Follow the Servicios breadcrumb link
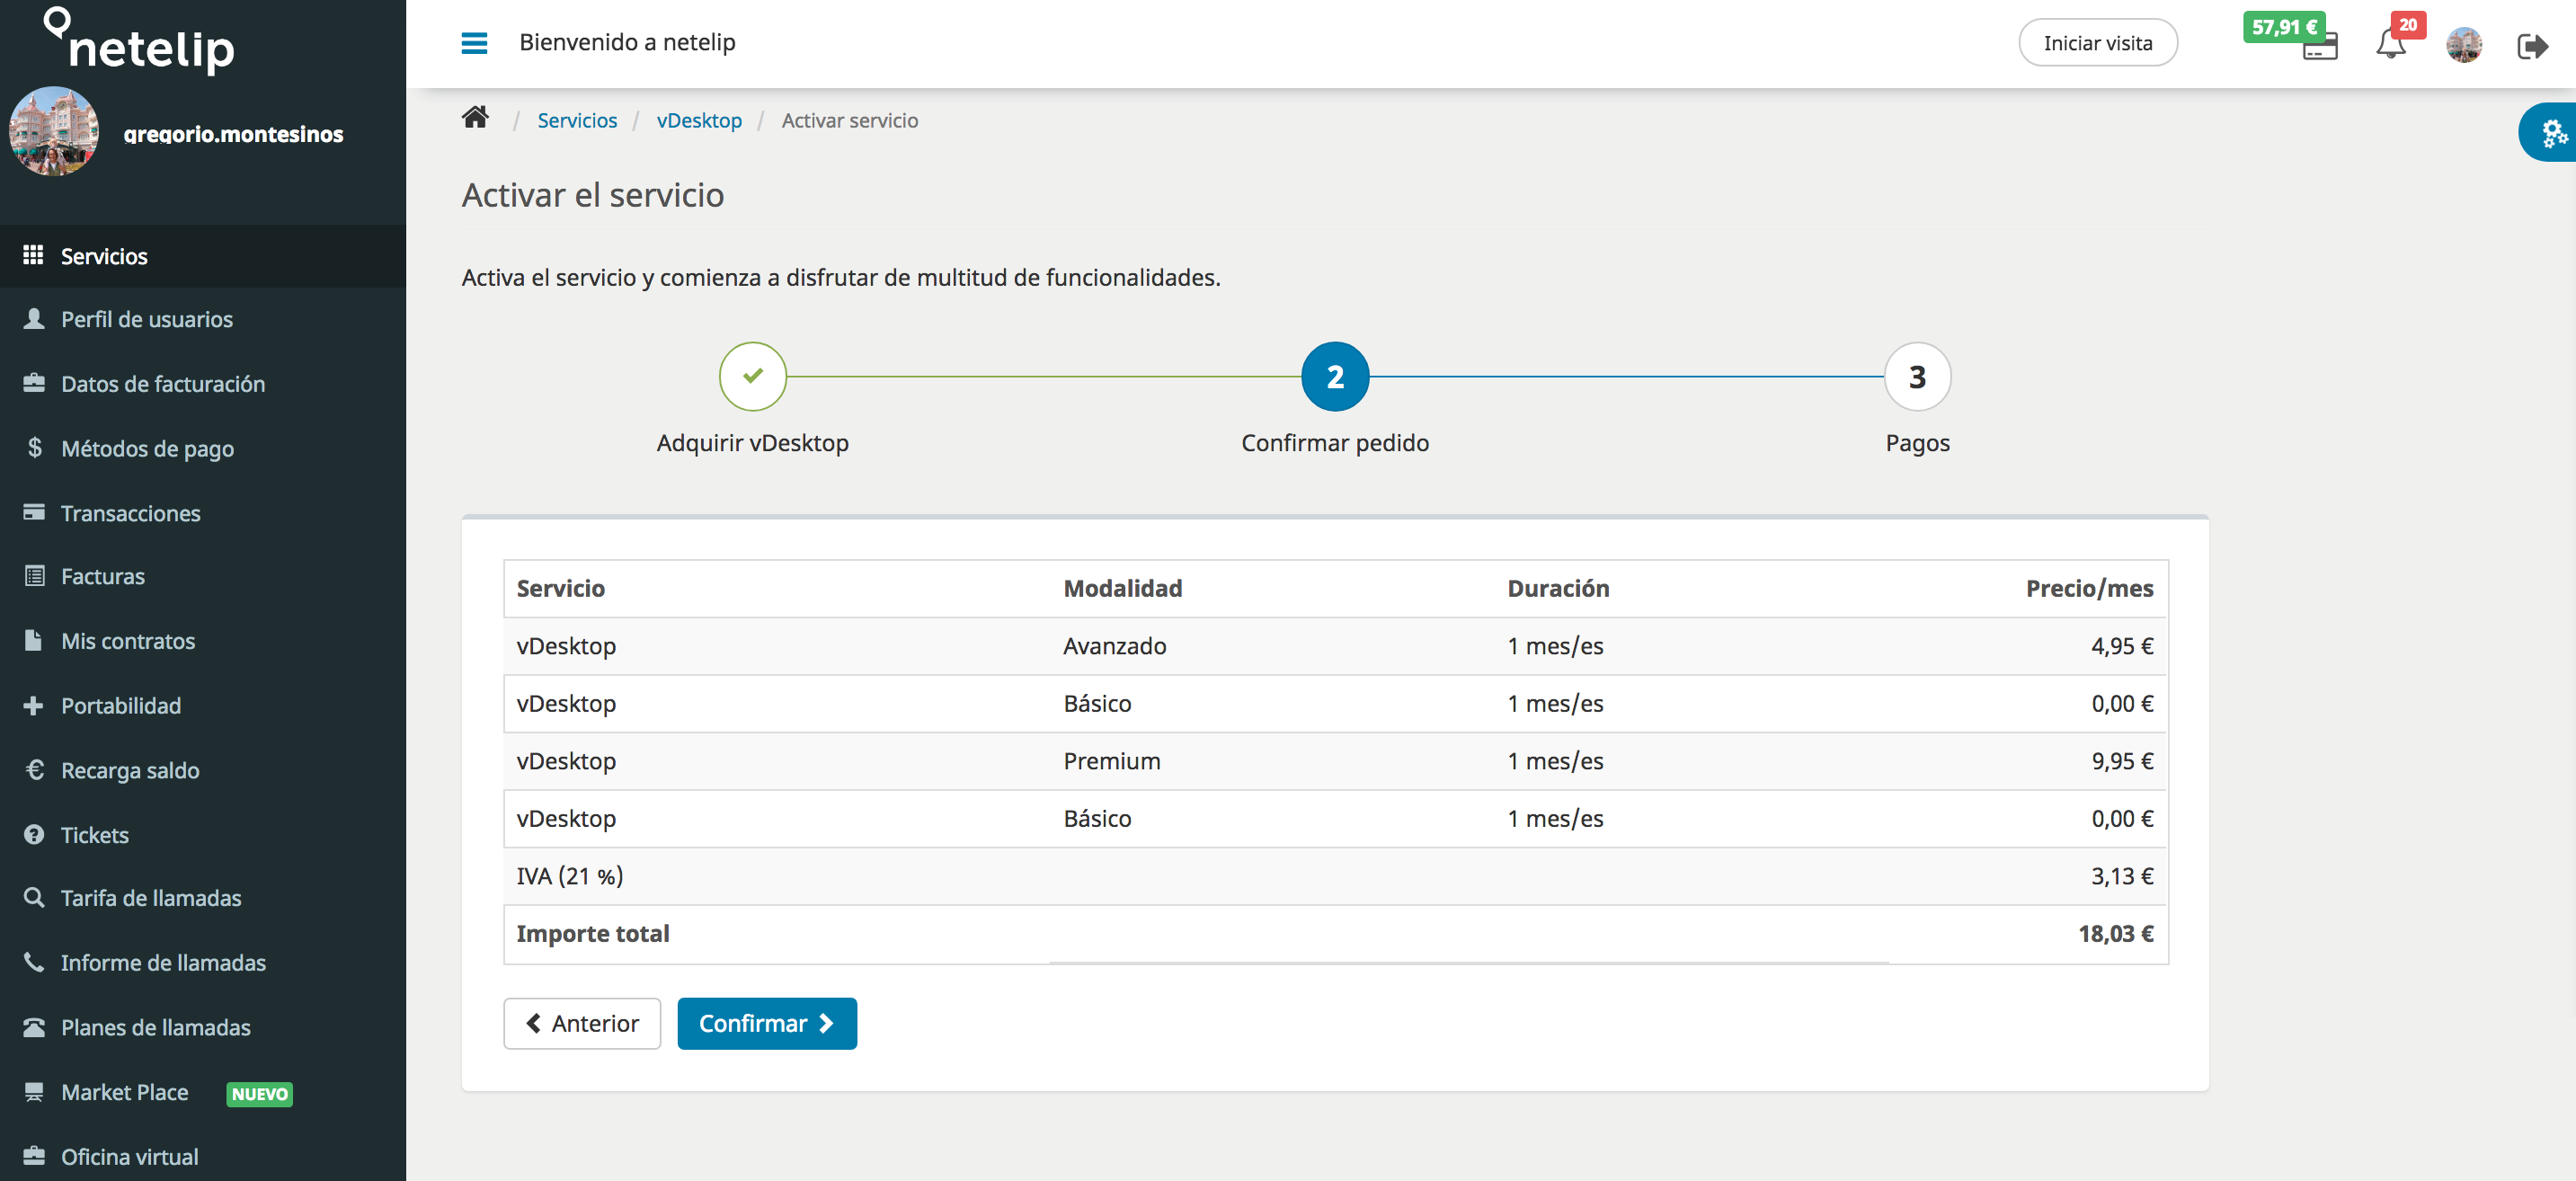 pos(577,120)
